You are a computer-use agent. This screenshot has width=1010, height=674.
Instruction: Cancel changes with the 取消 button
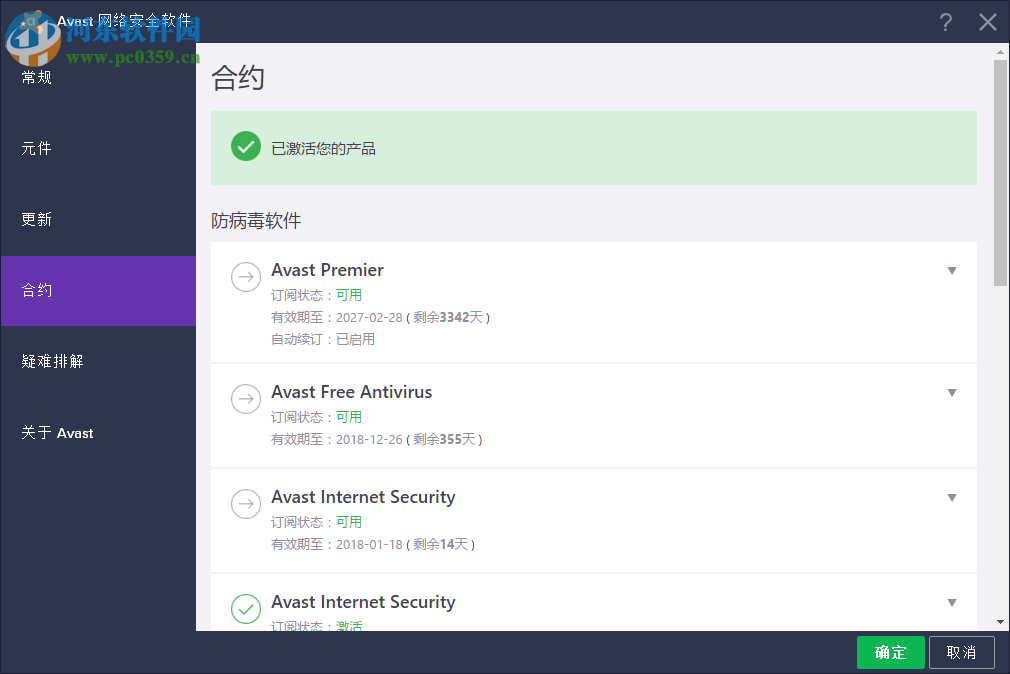(x=962, y=652)
